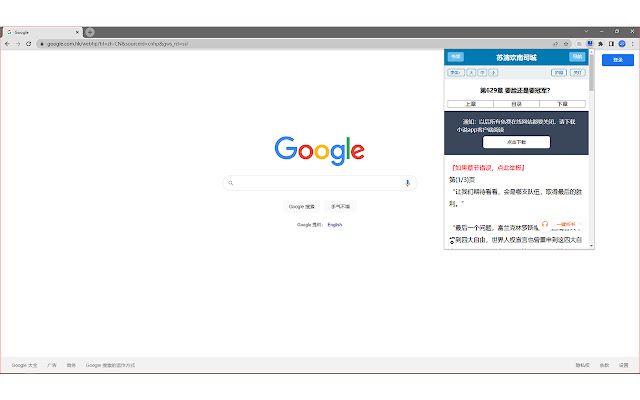
Task: Go back to the previous page
Action: [7, 44]
